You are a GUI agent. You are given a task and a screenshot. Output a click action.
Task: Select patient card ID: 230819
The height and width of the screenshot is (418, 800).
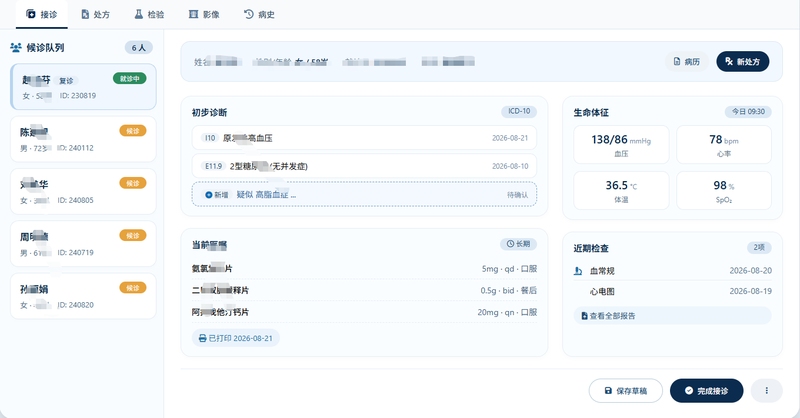tap(83, 87)
